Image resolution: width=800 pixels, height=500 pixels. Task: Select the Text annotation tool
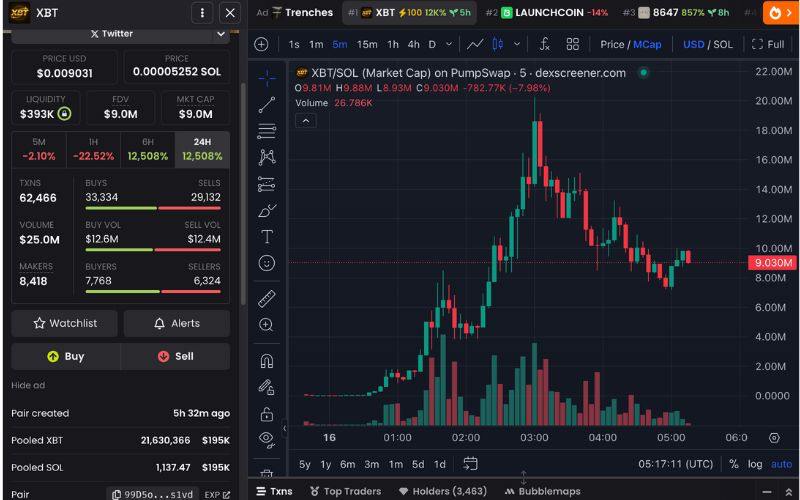pyautogui.click(x=267, y=236)
